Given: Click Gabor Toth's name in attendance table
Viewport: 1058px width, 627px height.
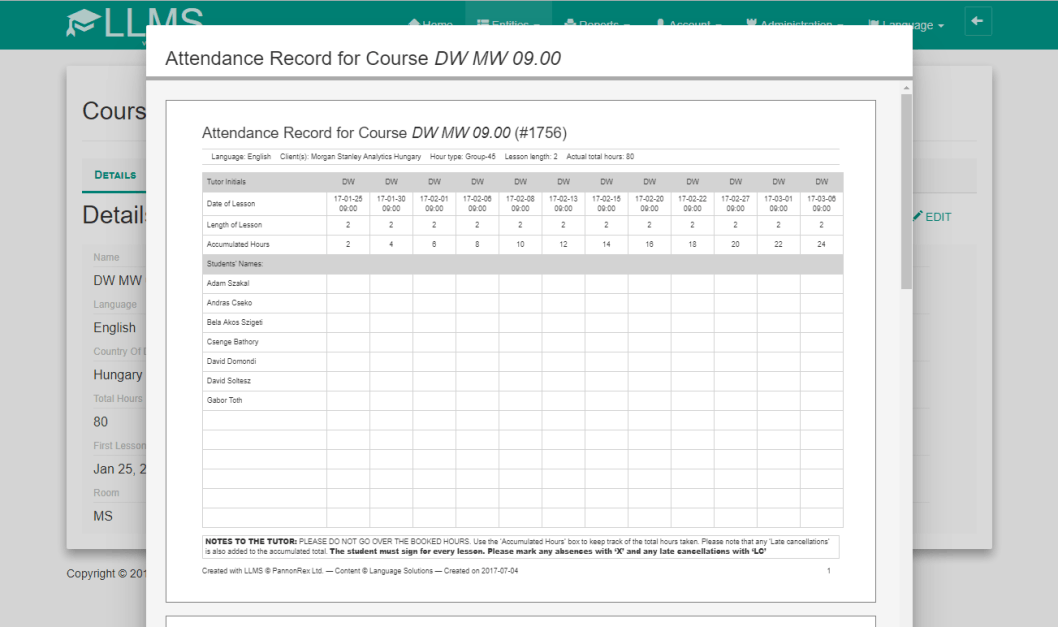Looking at the screenshot, I should coord(224,400).
